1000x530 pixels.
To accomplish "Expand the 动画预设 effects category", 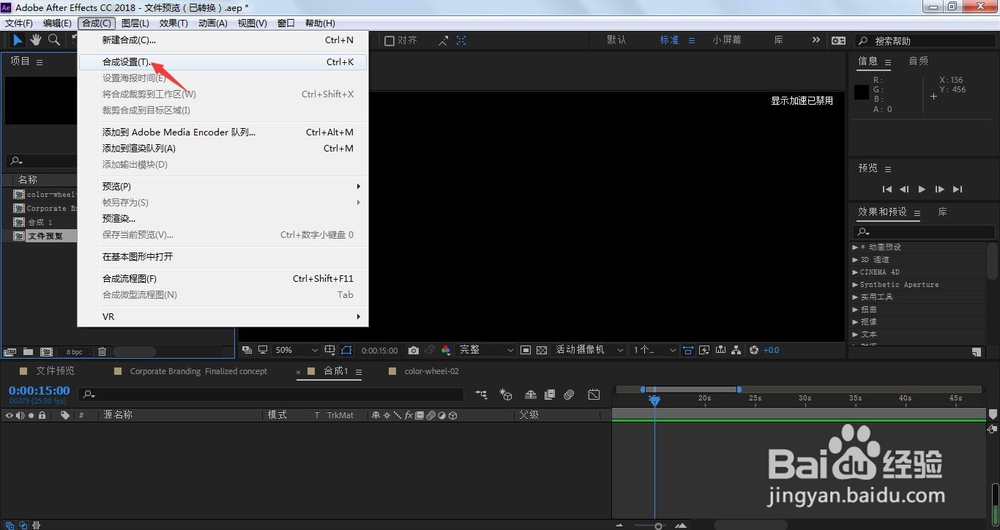I will coord(855,247).
